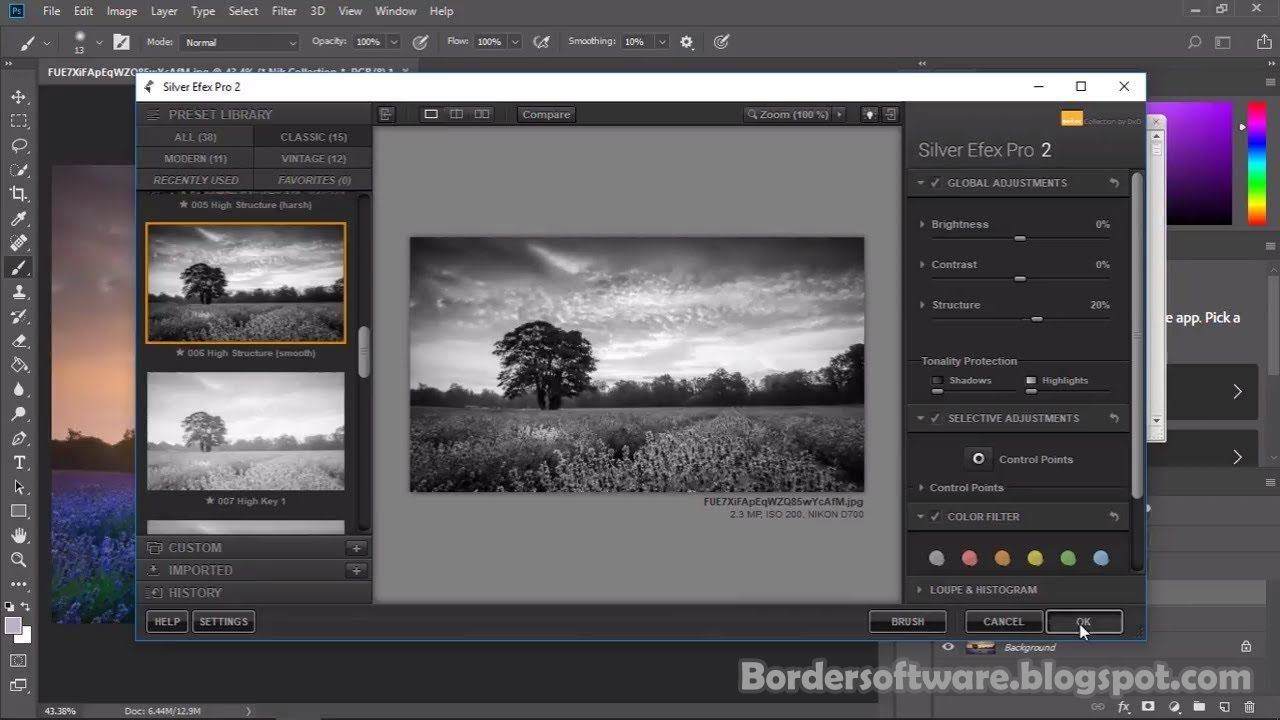The height and width of the screenshot is (720, 1280).
Task: Click the Compare button
Action: (x=546, y=114)
